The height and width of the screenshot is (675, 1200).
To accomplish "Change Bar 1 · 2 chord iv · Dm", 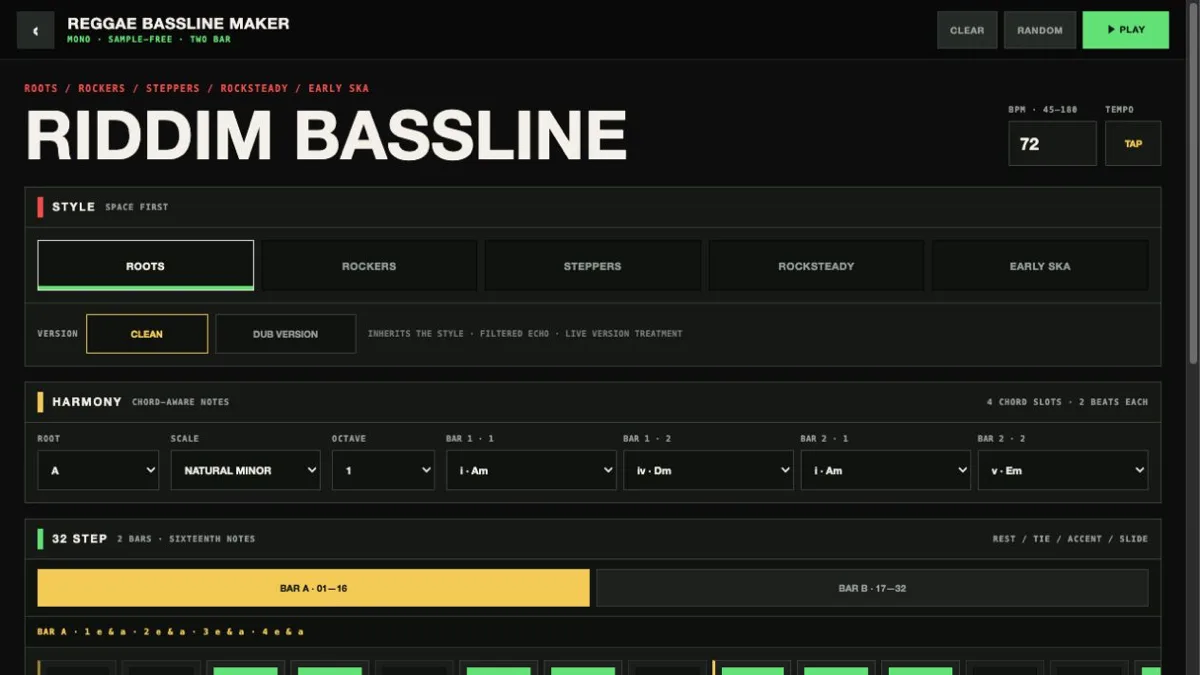I will point(708,470).
